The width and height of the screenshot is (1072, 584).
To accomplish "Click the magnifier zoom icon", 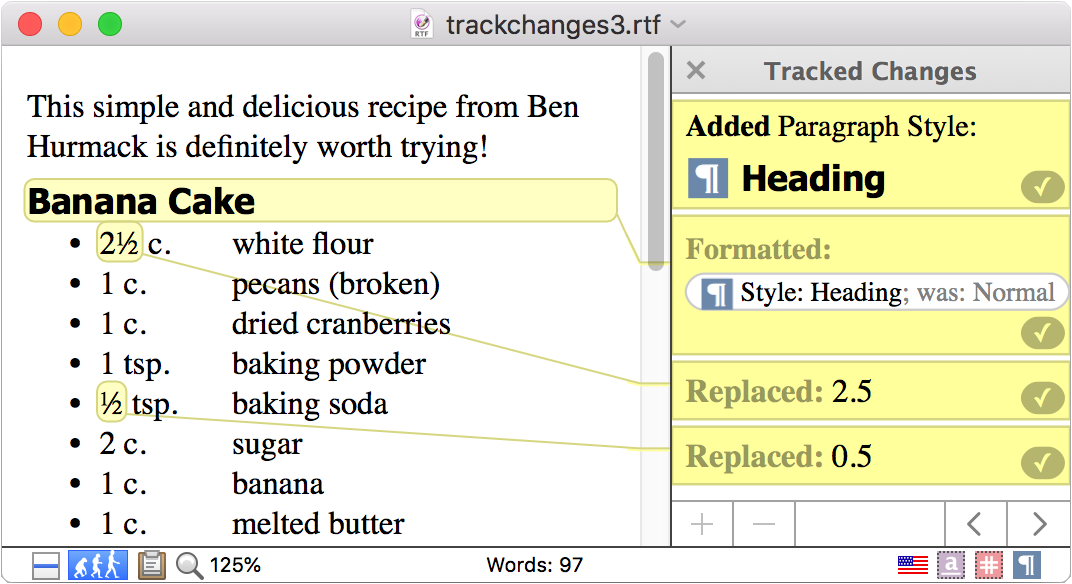I will click(x=189, y=566).
